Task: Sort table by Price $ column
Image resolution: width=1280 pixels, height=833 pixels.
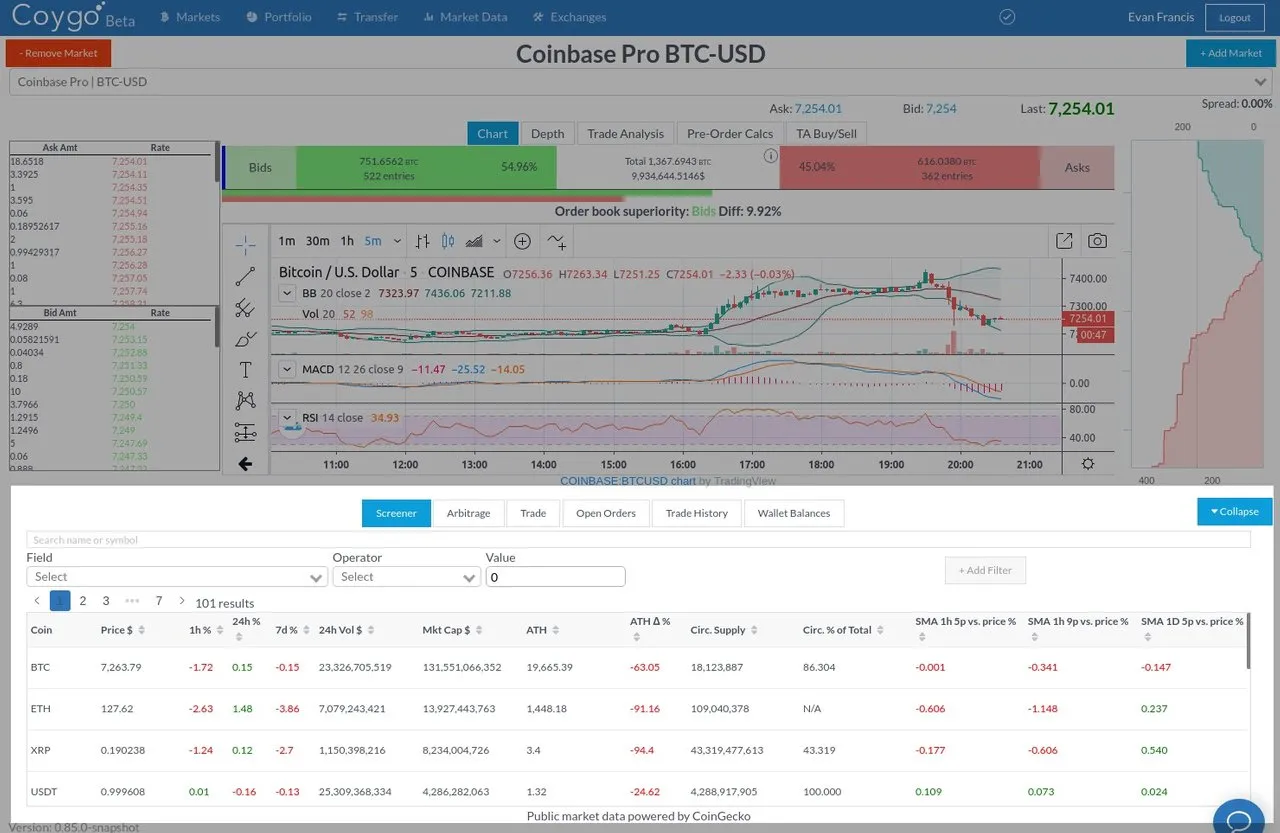Action: click(x=122, y=630)
